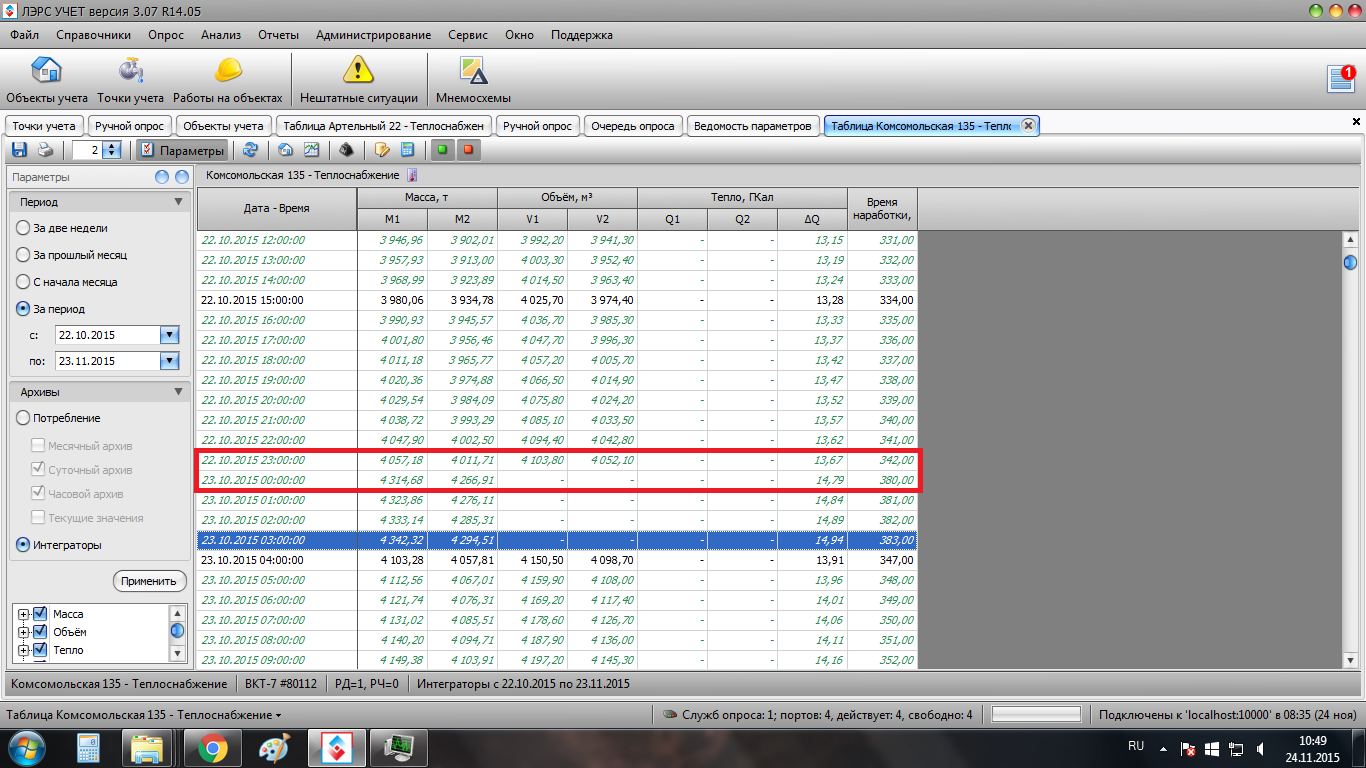Click the black weight icon in toolbar
This screenshot has width=1366, height=768.
[347, 150]
